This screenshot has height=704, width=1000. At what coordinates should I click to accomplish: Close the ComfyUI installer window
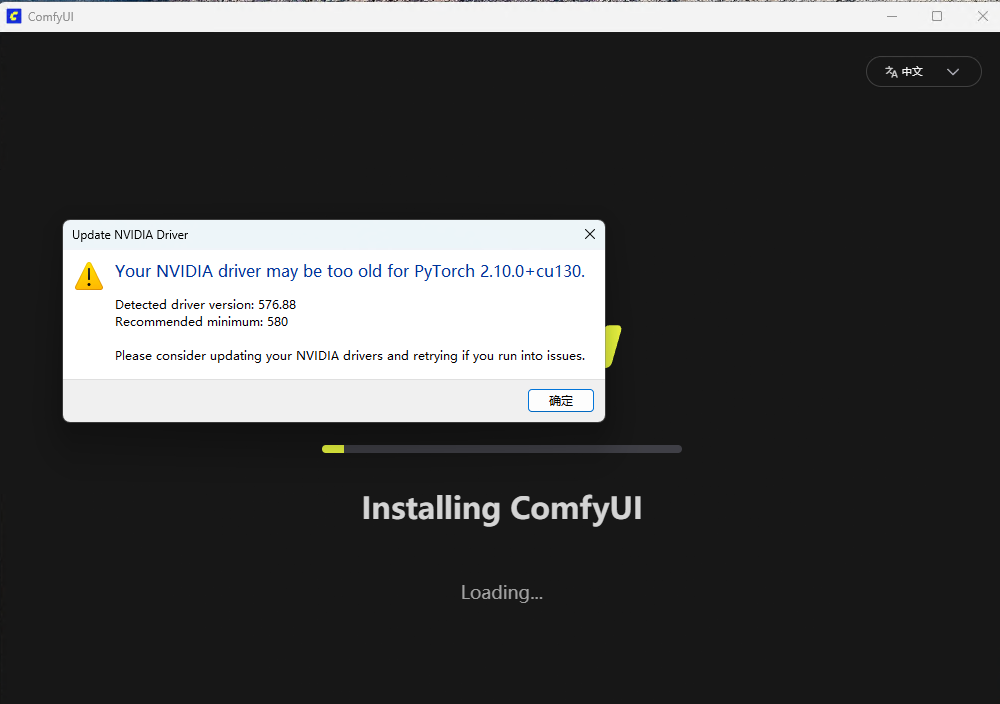[982, 16]
